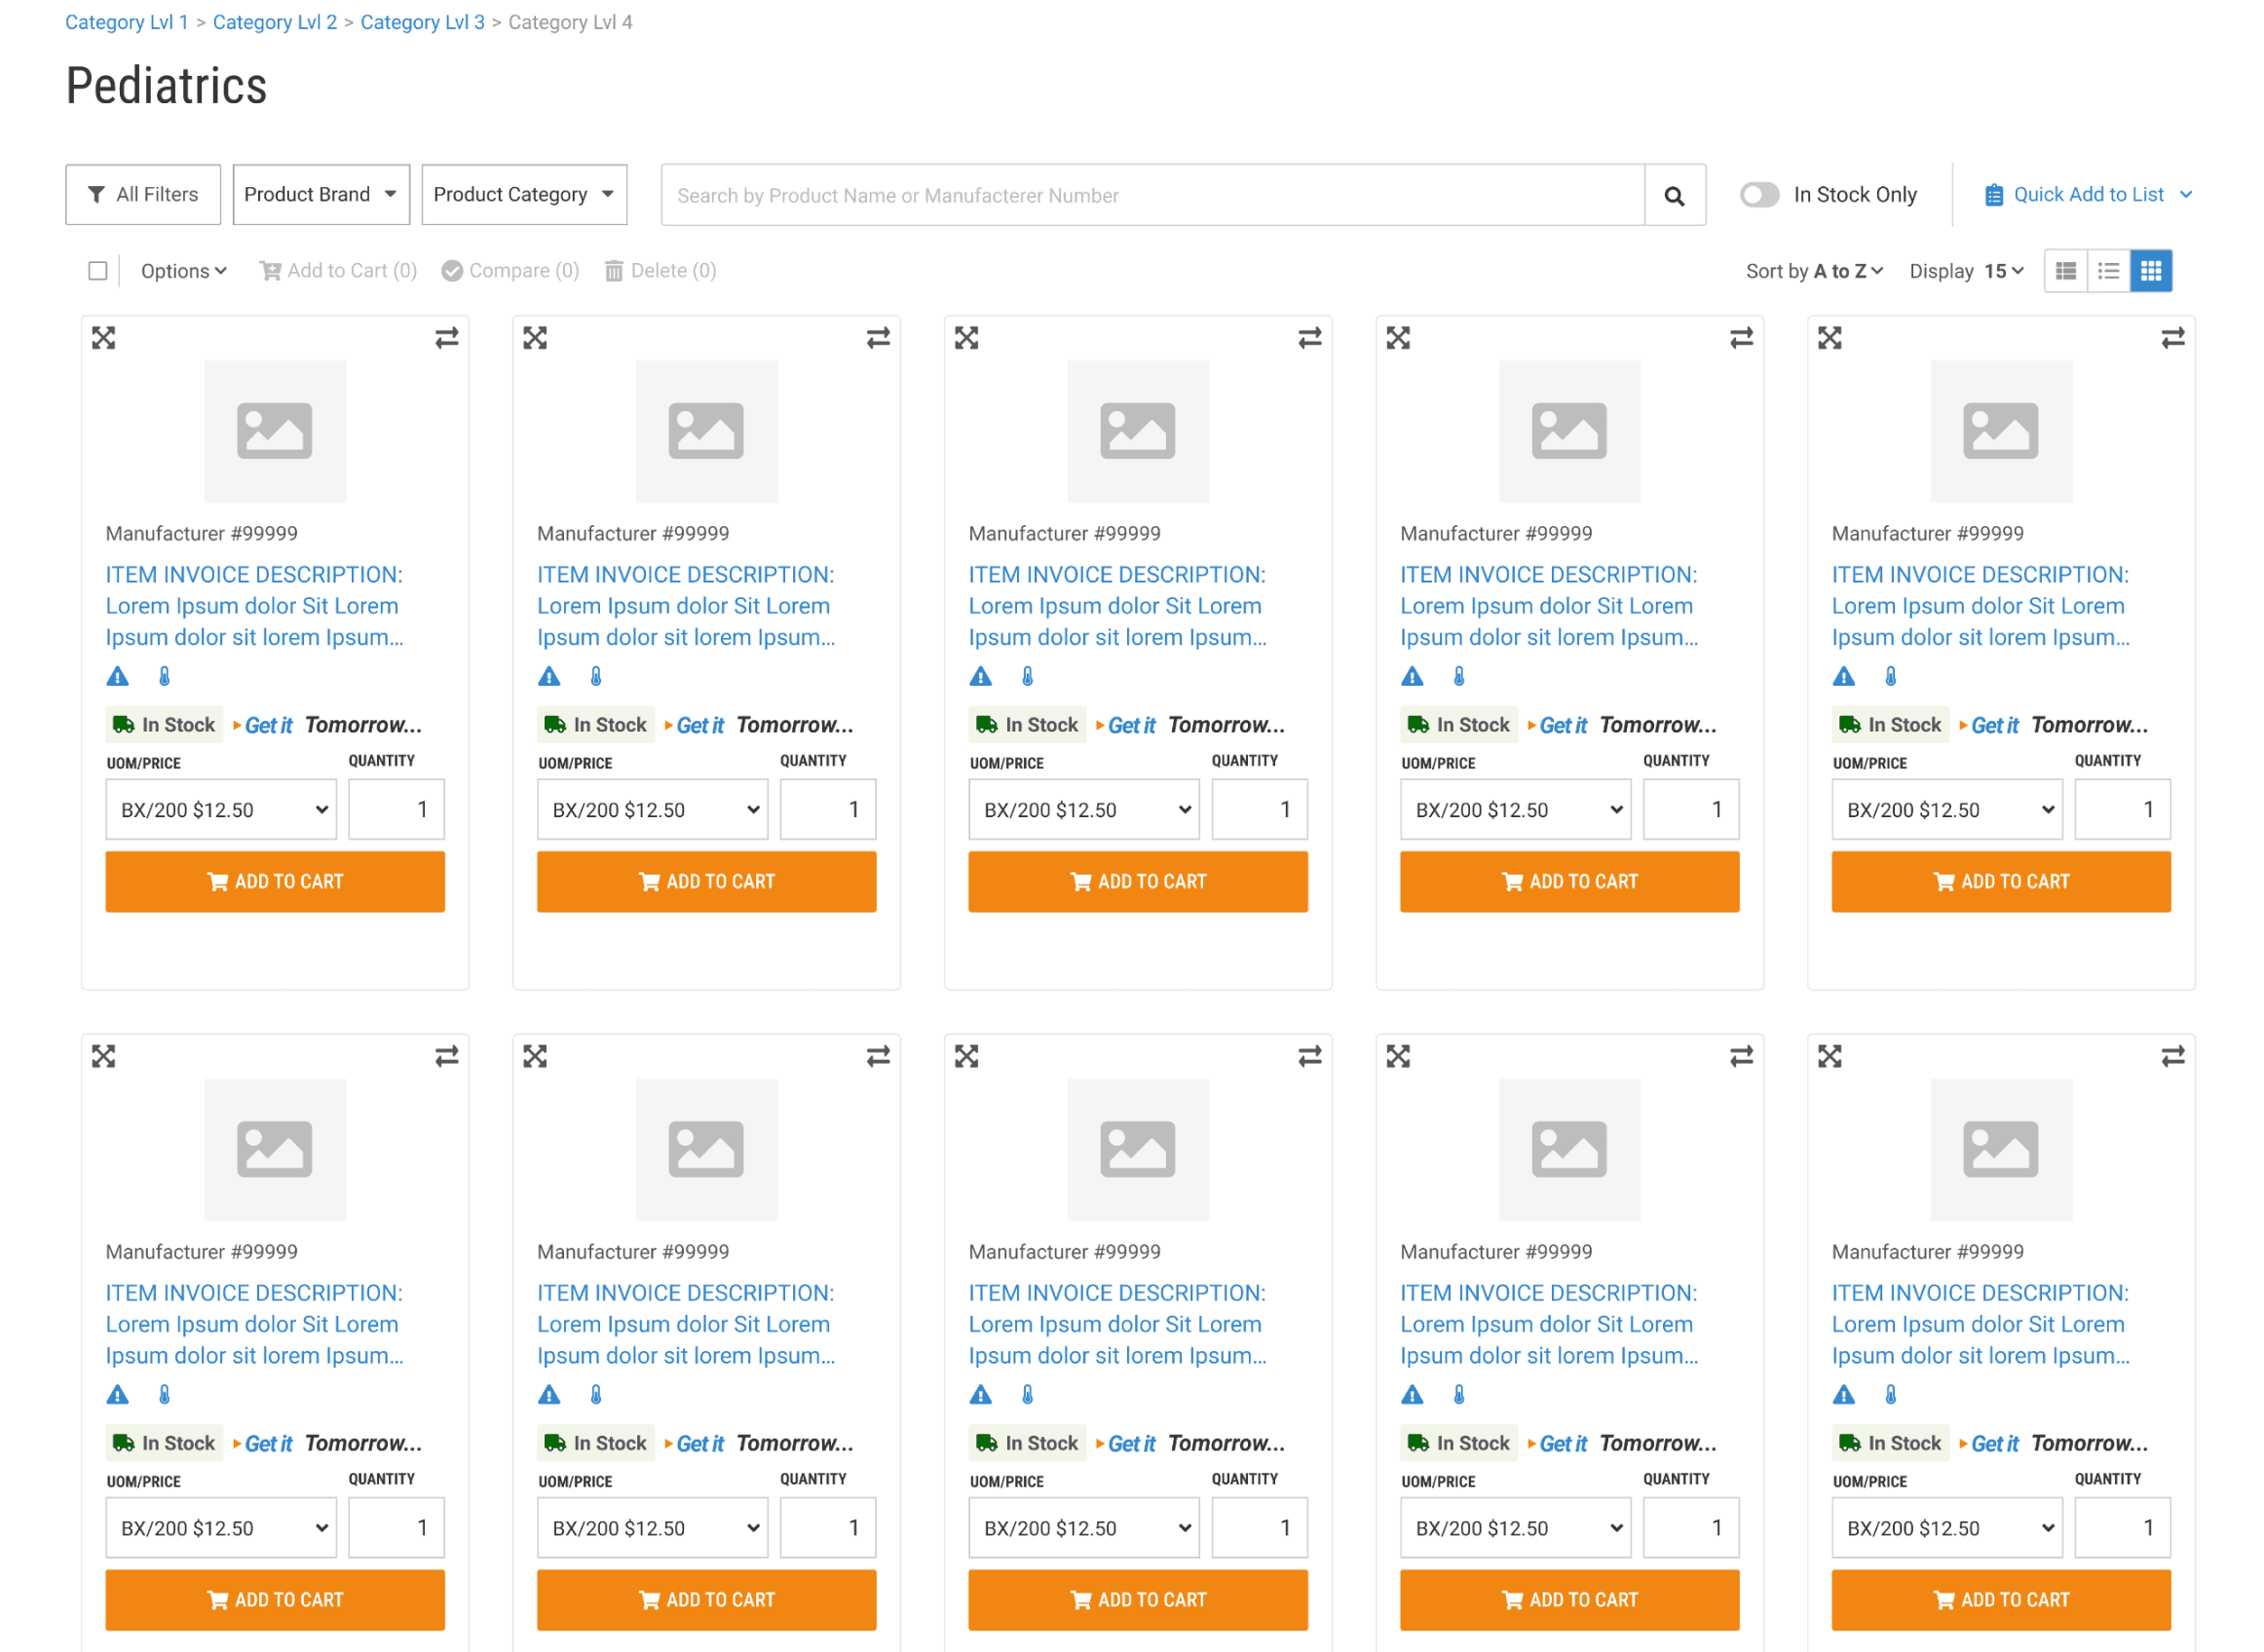2264x1652 pixels.
Task: Open the Options menu
Action: point(184,271)
